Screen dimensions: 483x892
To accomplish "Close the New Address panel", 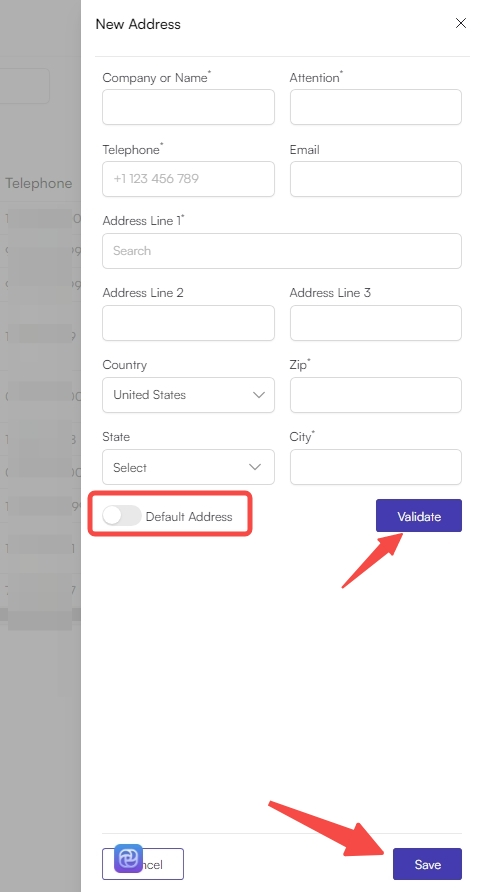I will [x=460, y=23].
